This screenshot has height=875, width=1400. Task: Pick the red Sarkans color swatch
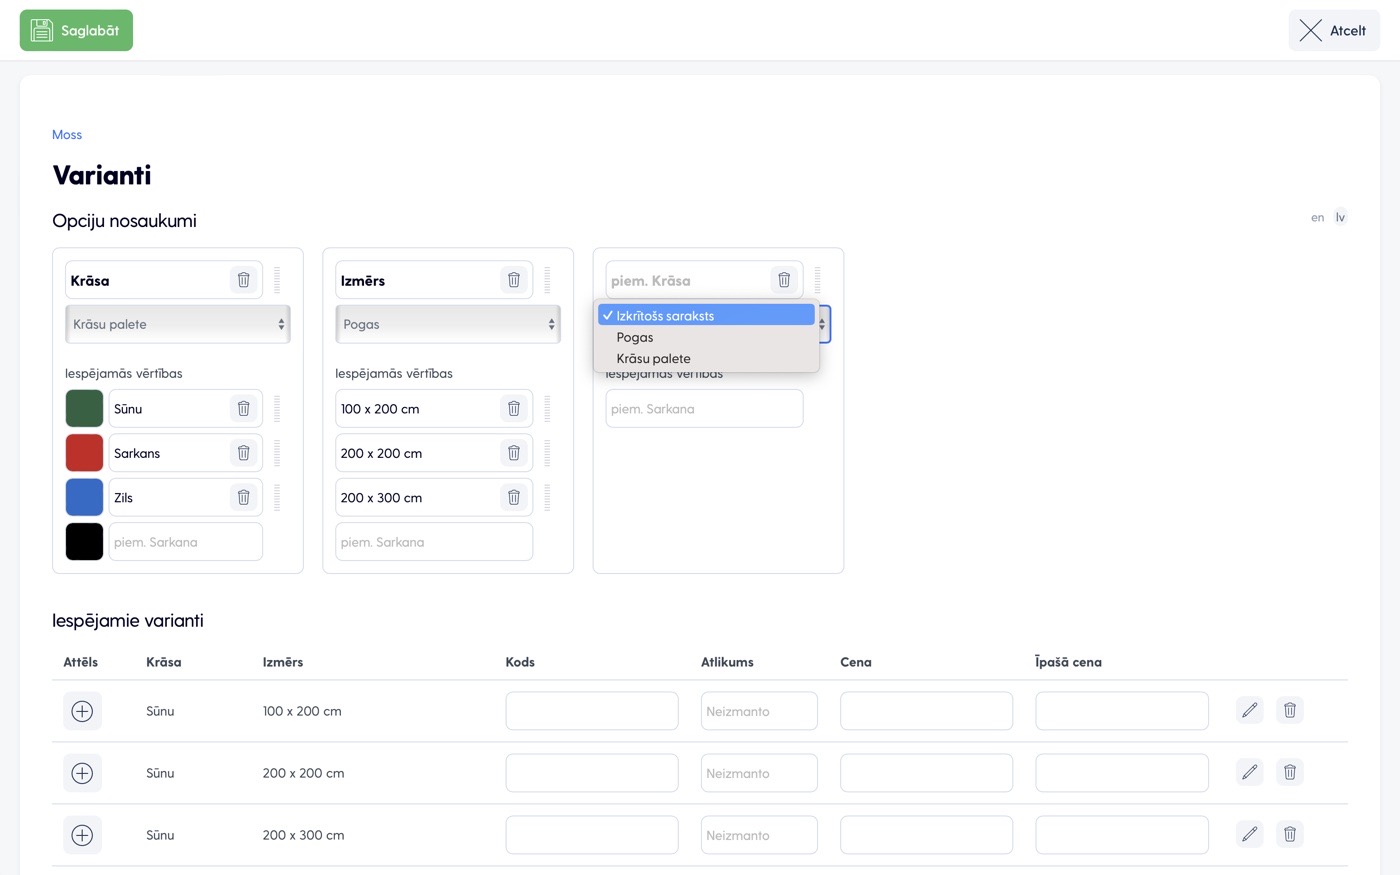pyautogui.click(x=84, y=453)
